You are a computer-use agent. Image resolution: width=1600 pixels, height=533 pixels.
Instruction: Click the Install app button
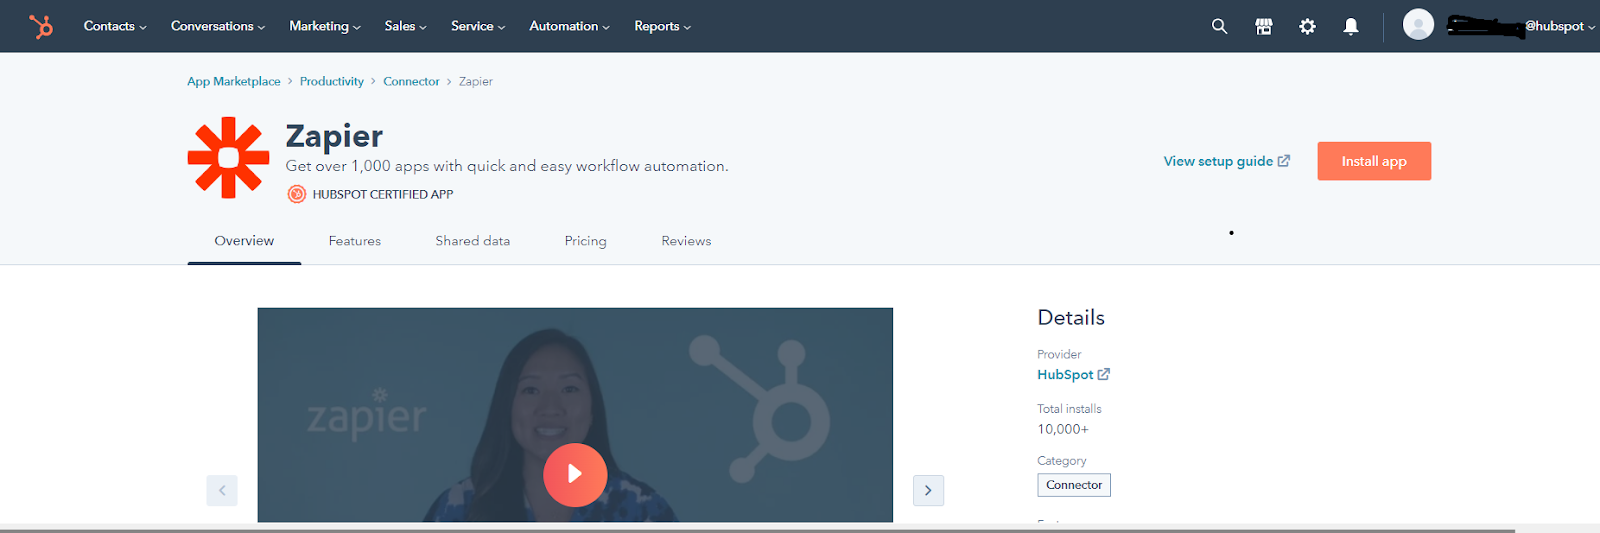coord(1374,161)
